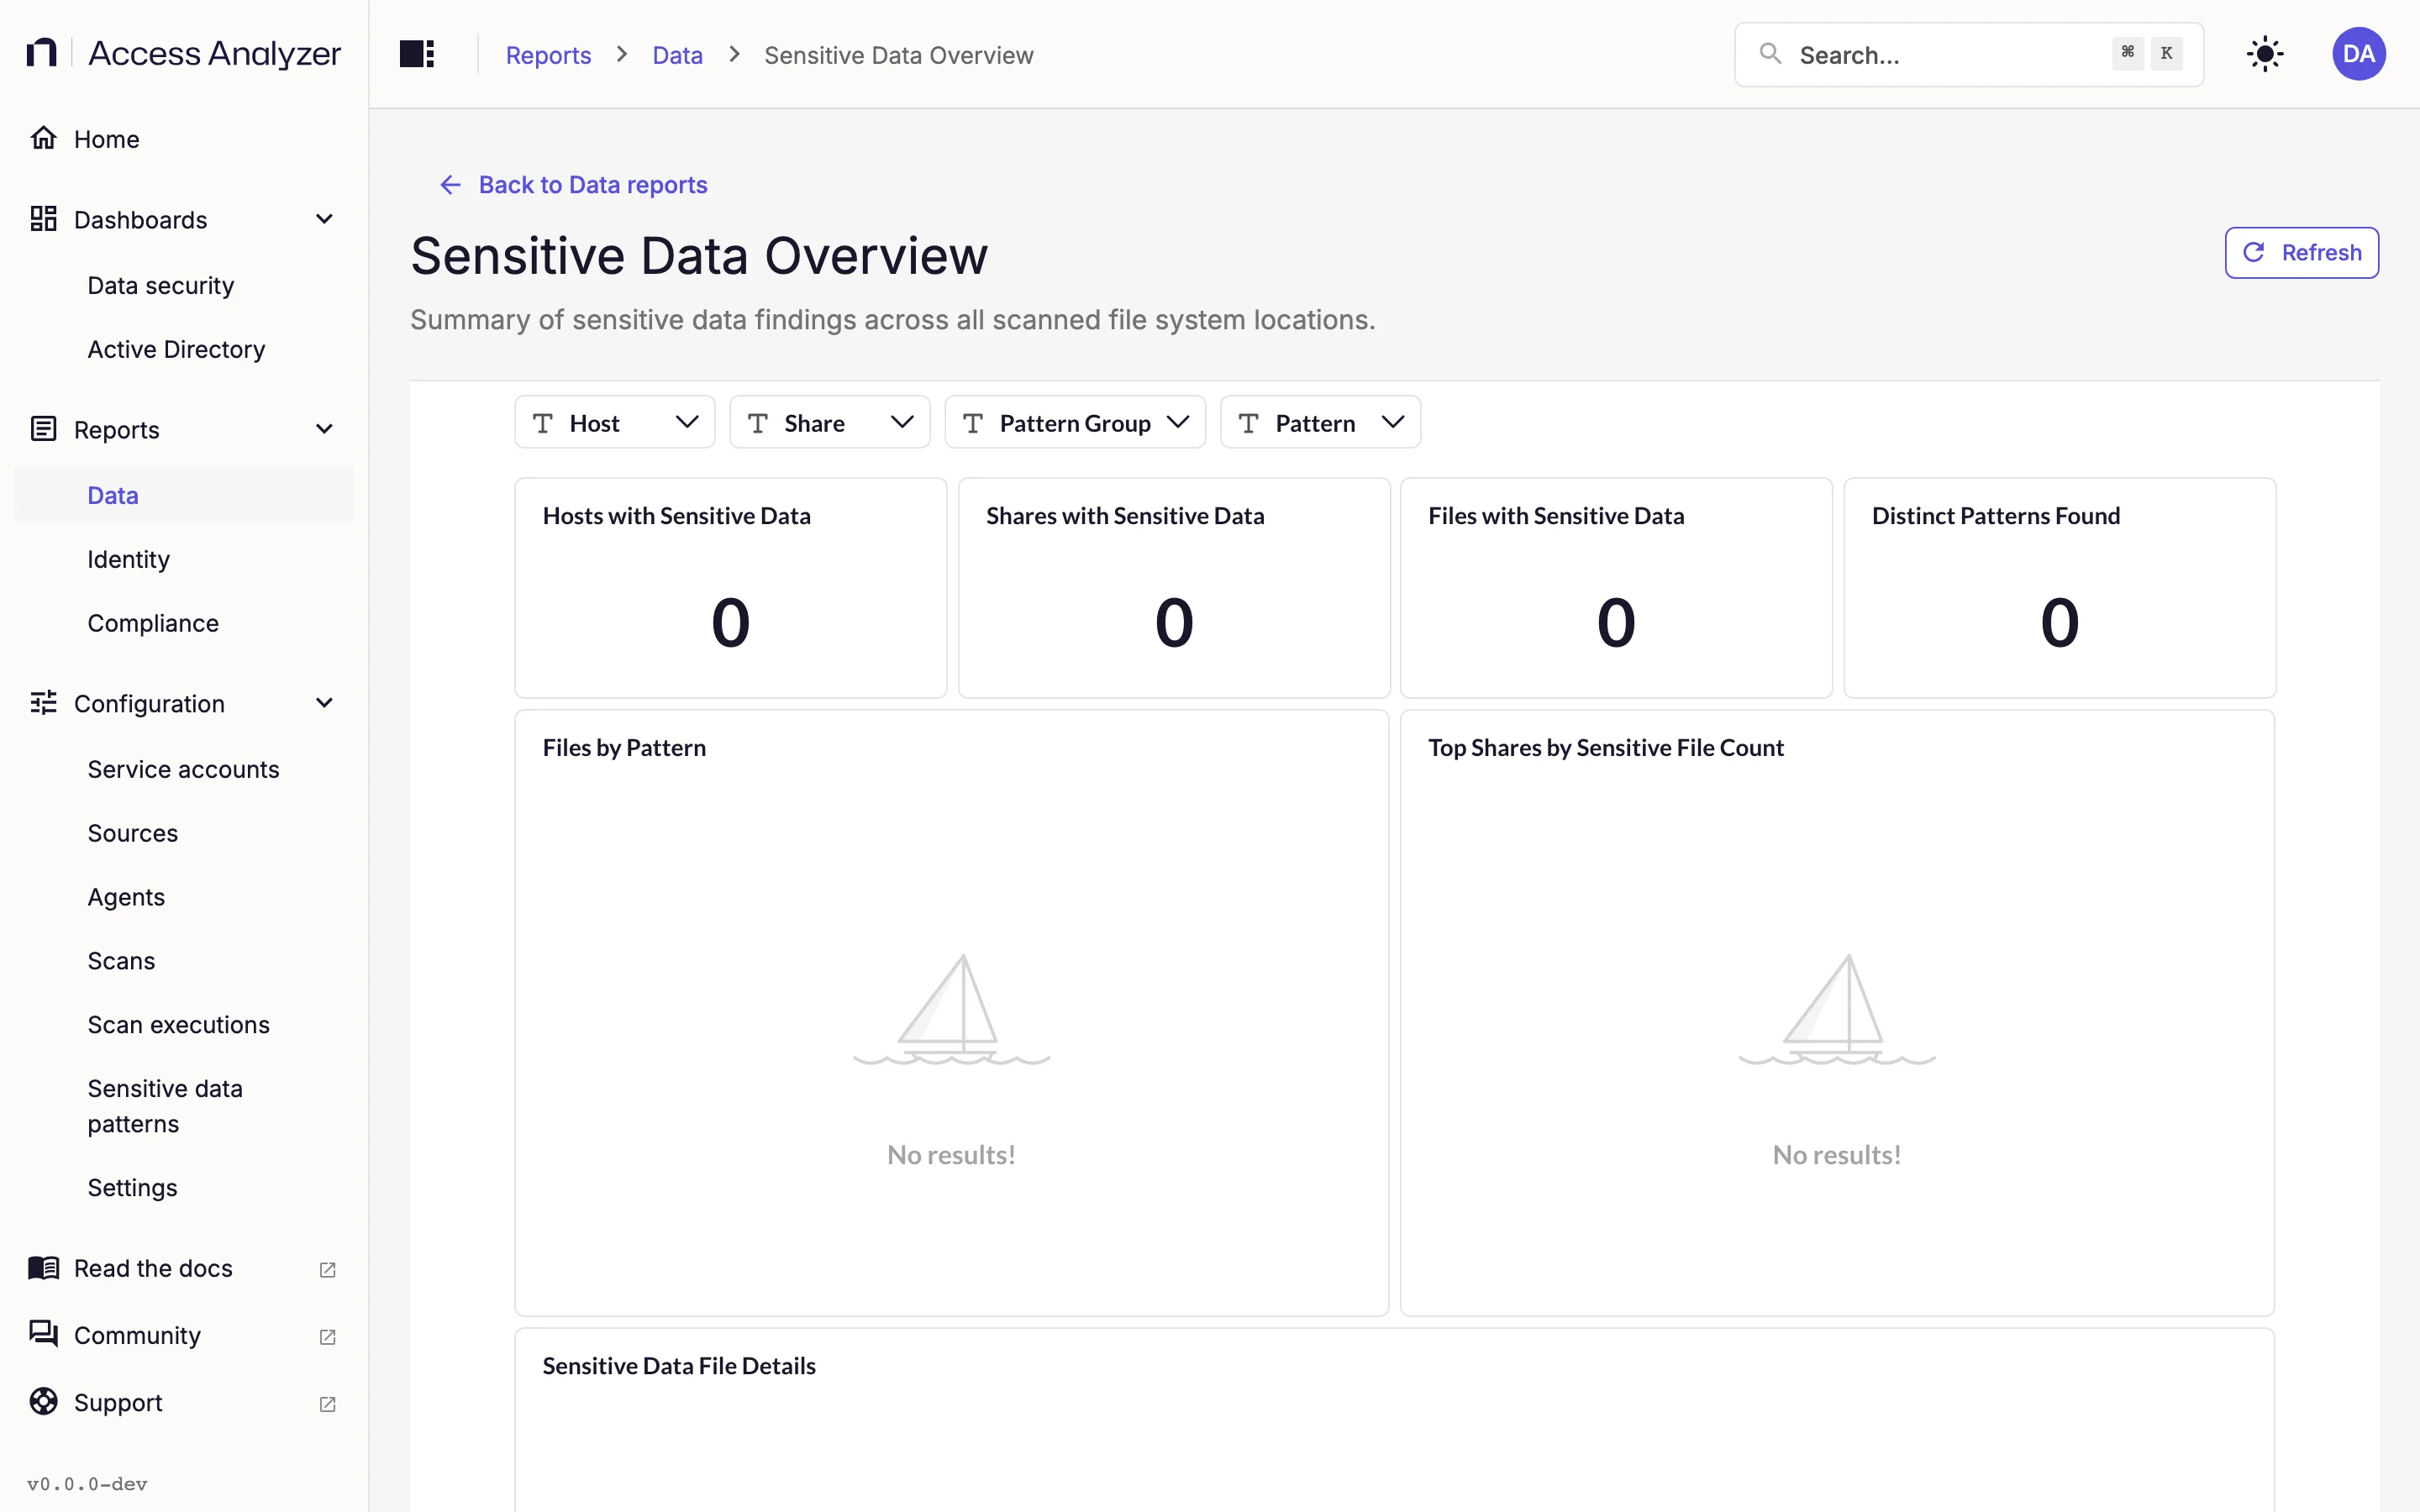The height and width of the screenshot is (1512, 2420).
Task: Open Scan executions page
Action: coord(184,1025)
